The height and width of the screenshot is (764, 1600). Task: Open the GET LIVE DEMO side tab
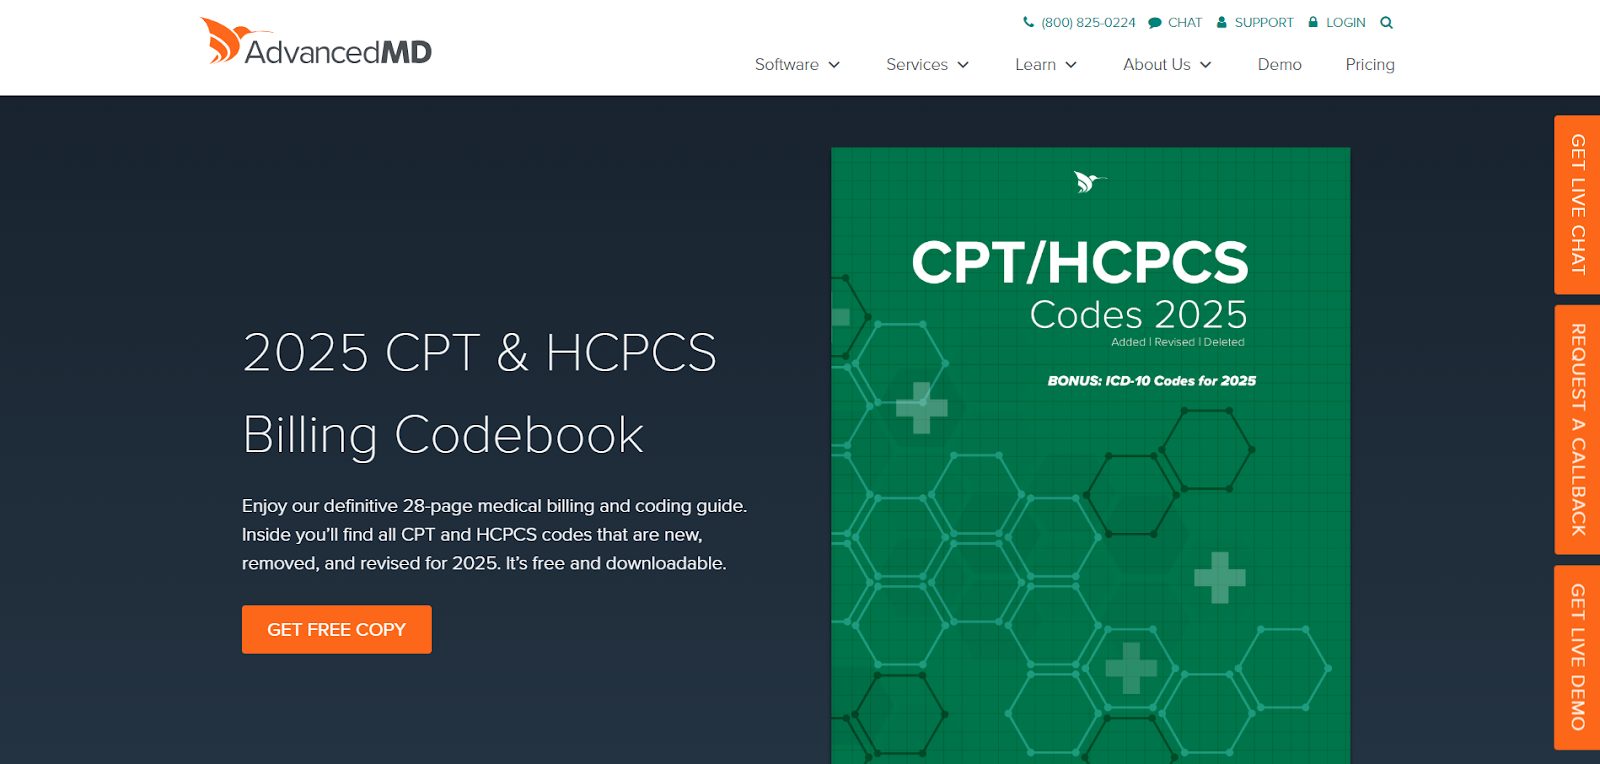1577,657
